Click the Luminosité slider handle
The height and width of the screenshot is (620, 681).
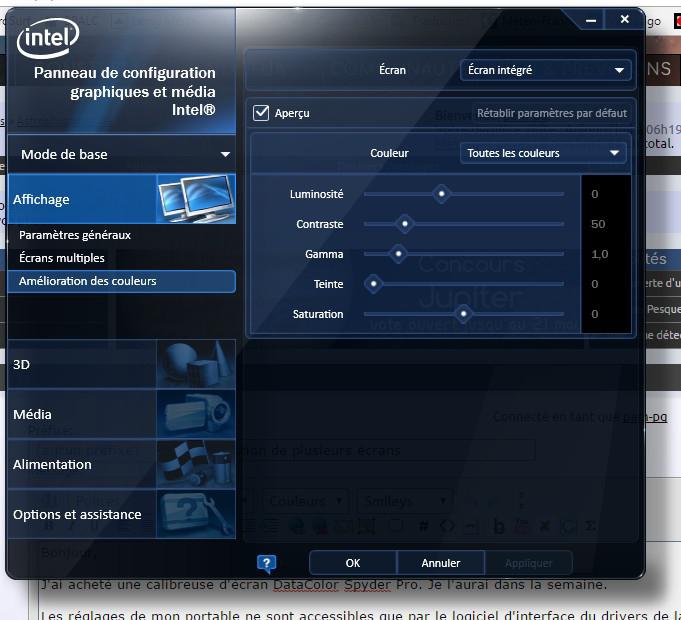point(441,194)
